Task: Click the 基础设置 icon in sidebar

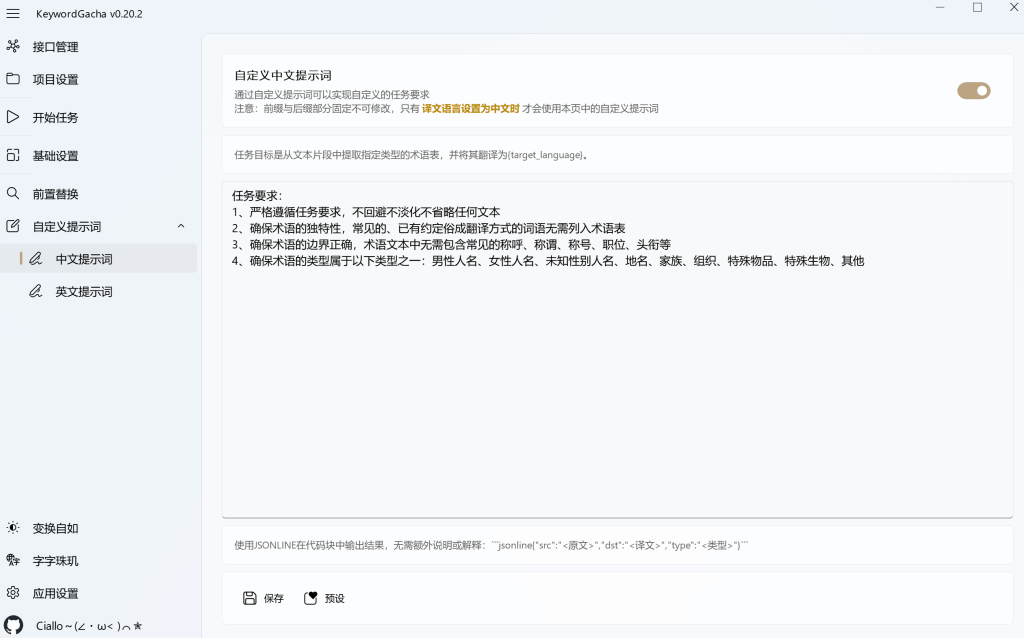Action: (x=13, y=155)
